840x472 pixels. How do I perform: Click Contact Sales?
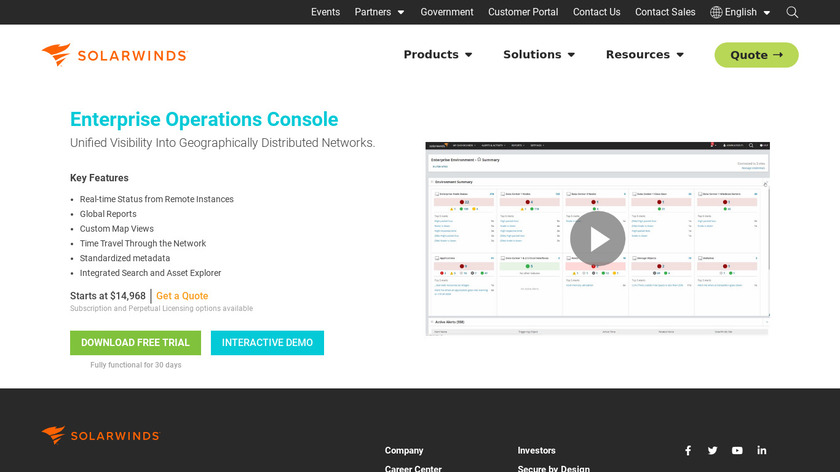pos(665,12)
